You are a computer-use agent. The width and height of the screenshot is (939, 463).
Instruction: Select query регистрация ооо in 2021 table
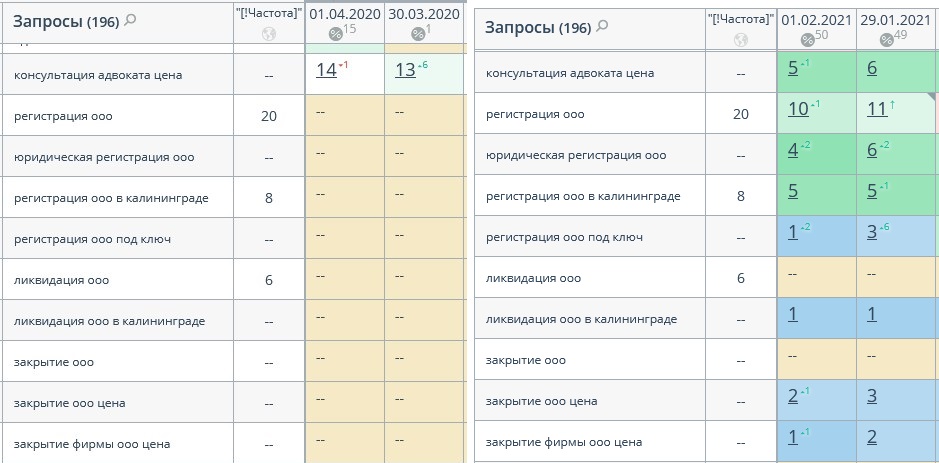coord(535,114)
